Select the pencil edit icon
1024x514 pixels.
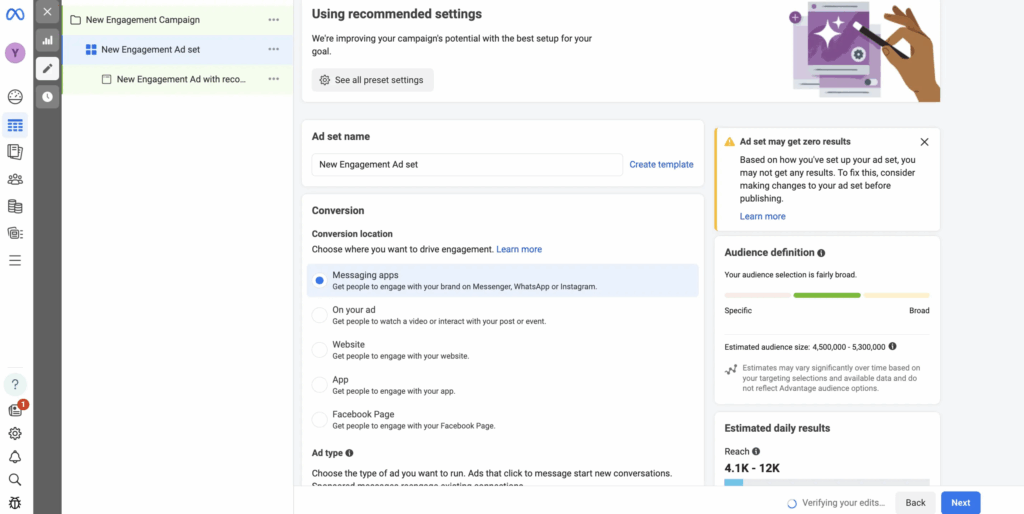(x=47, y=68)
